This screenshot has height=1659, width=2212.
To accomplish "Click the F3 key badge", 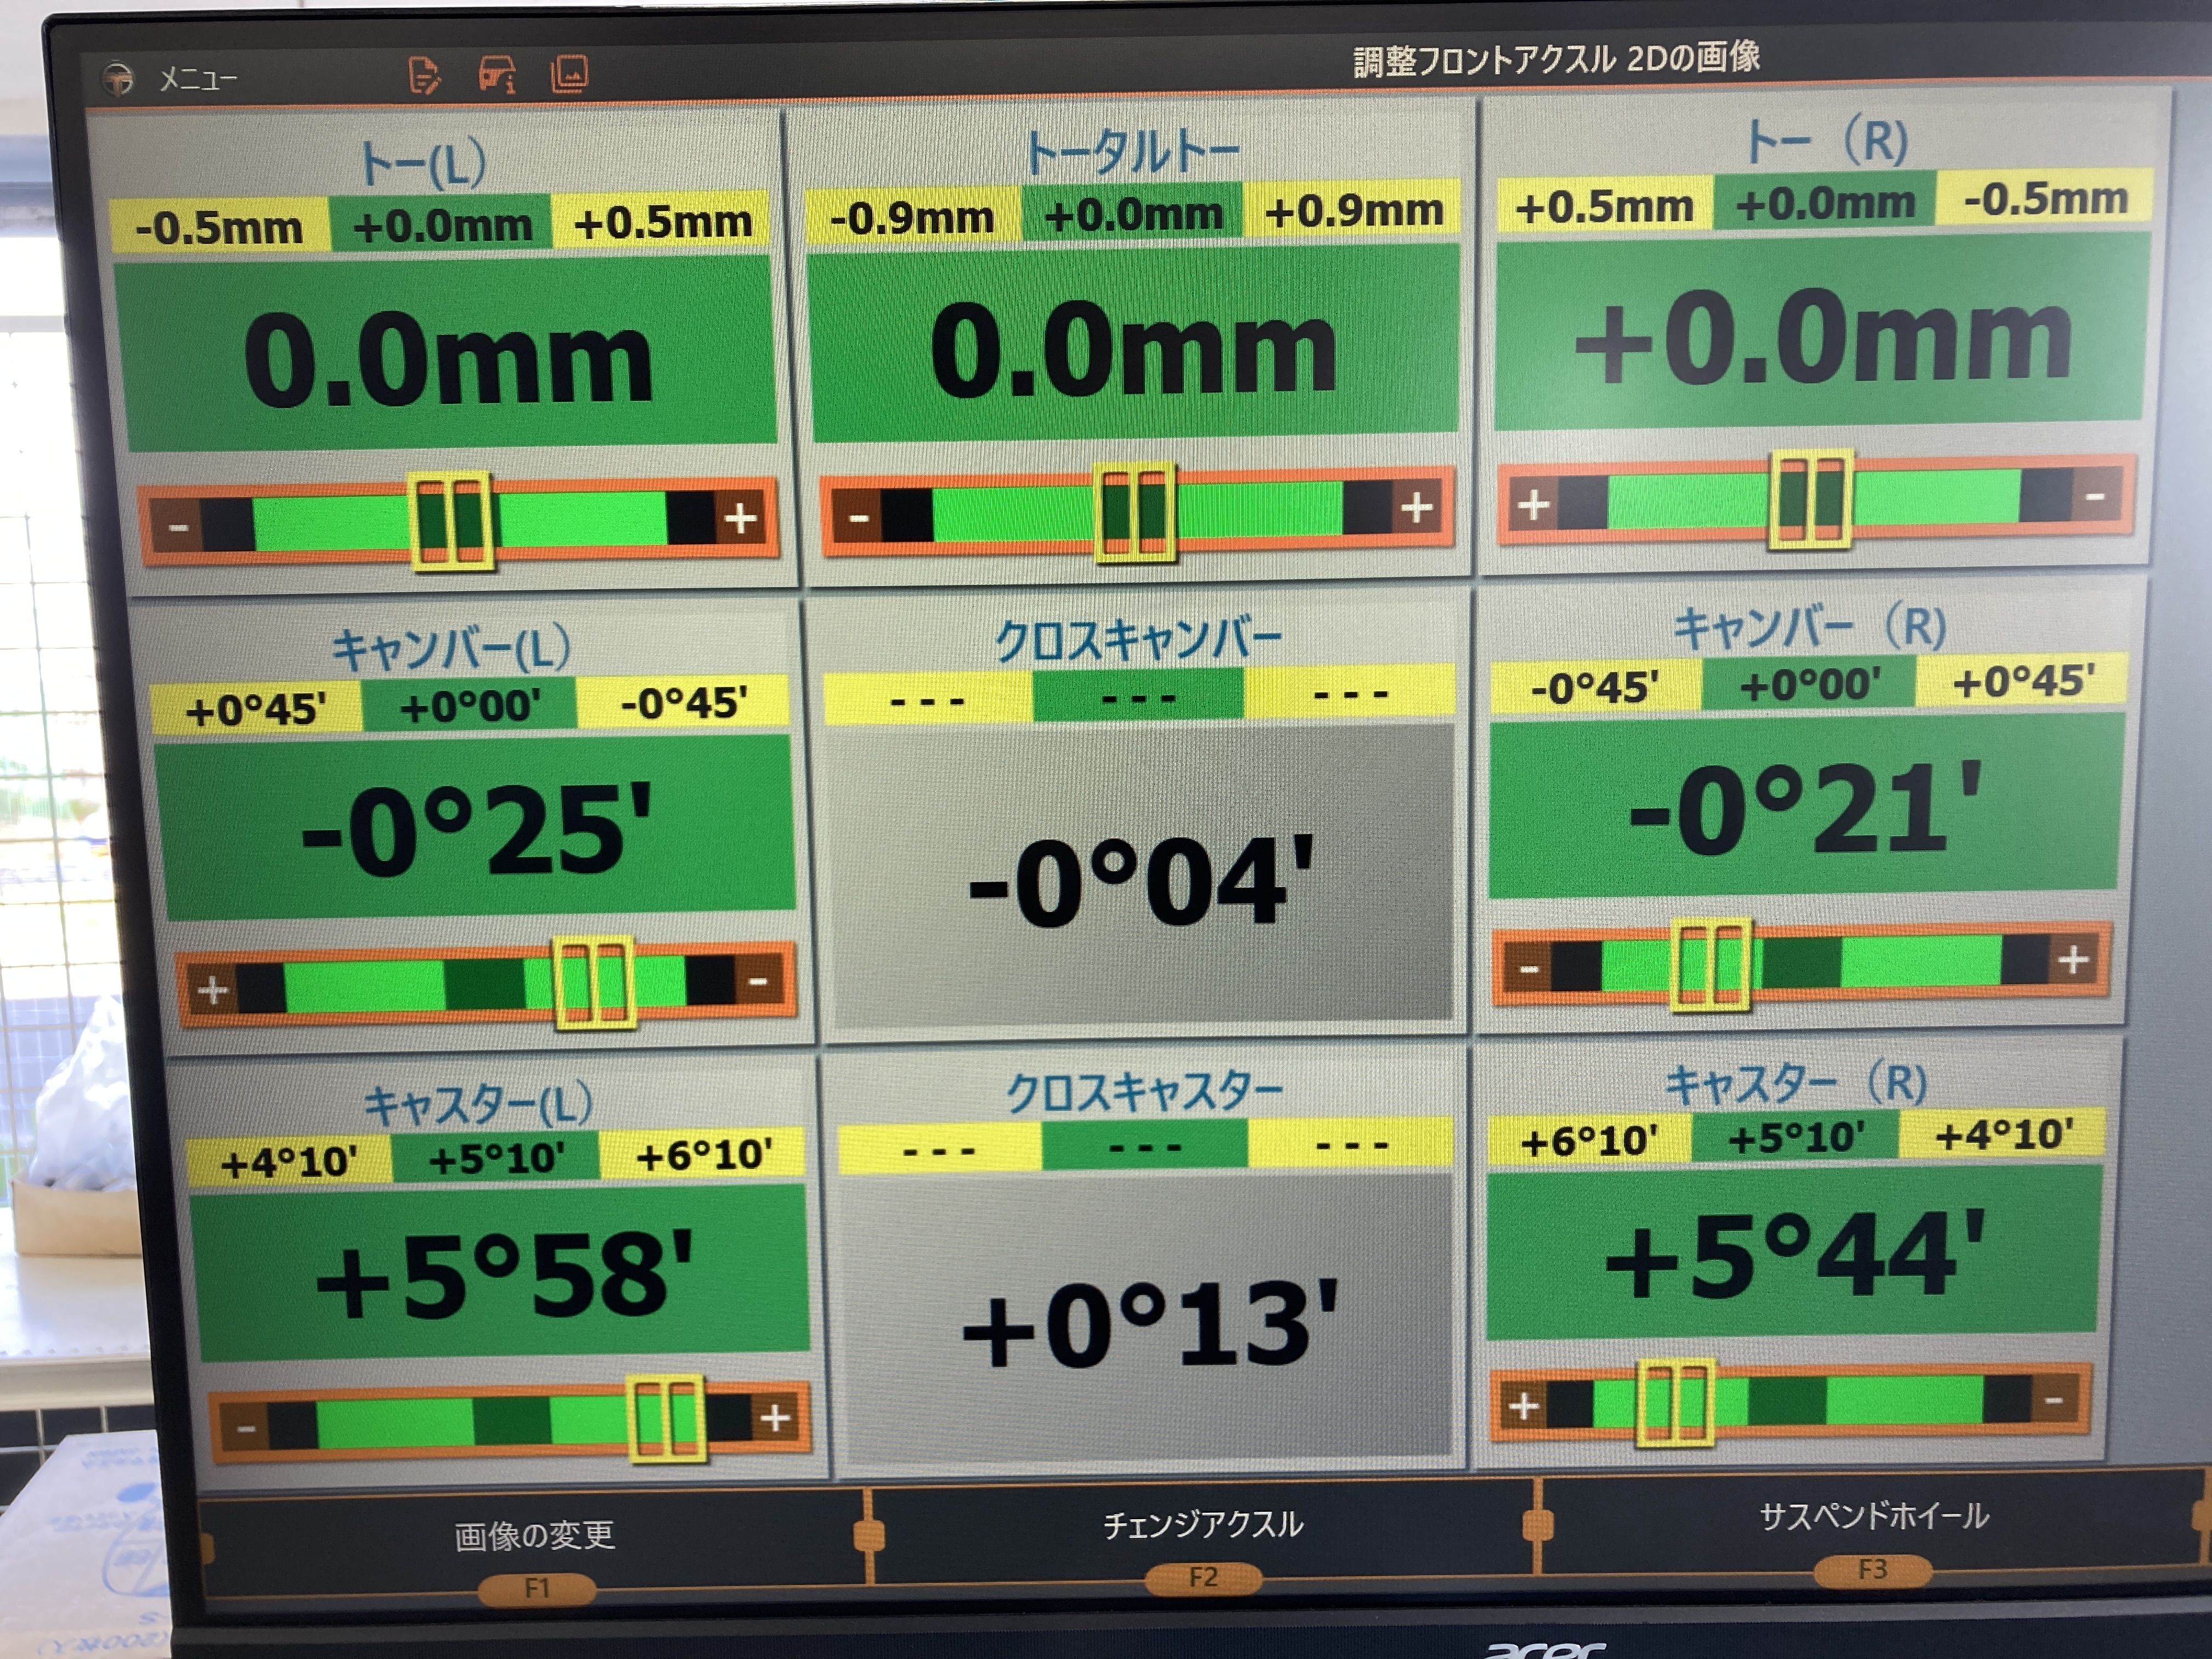I will [1872, 1569].
